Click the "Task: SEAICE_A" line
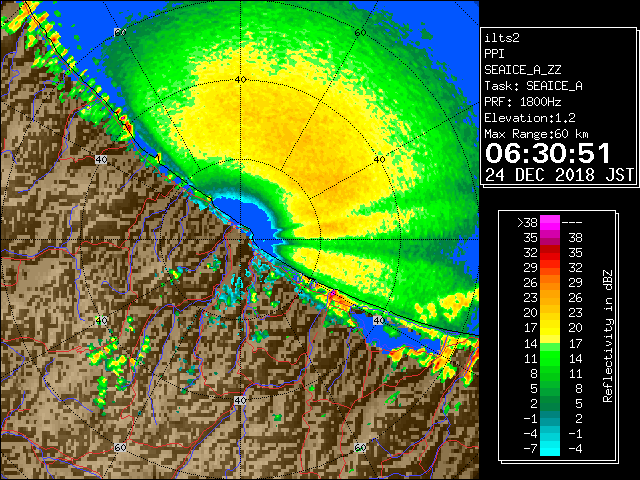This screenshot has height=480, width=640. (533, 86)
